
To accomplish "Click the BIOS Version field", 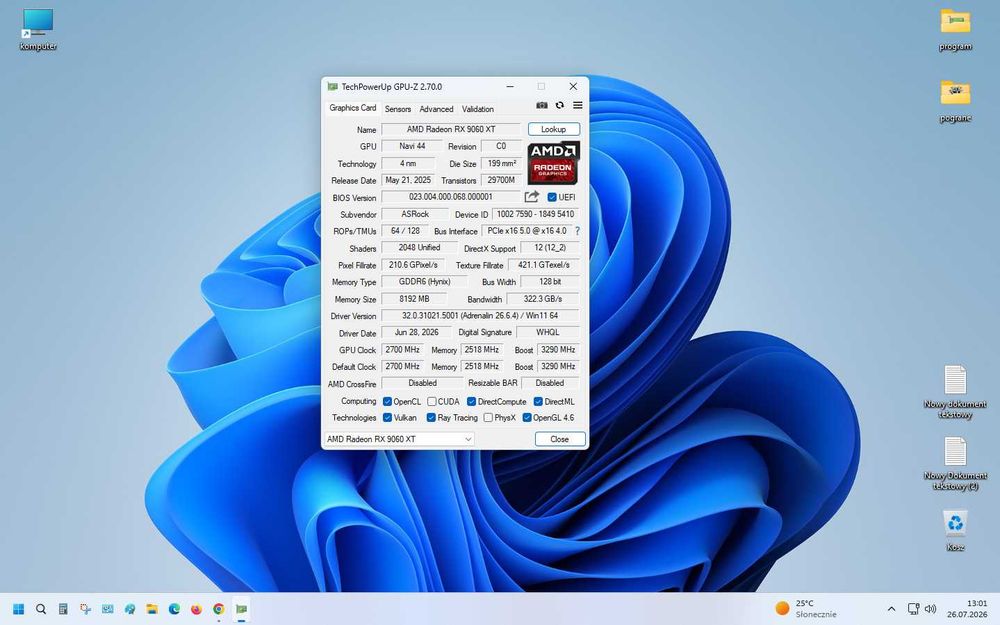I will pyautogui.click(x=450, y=197).
